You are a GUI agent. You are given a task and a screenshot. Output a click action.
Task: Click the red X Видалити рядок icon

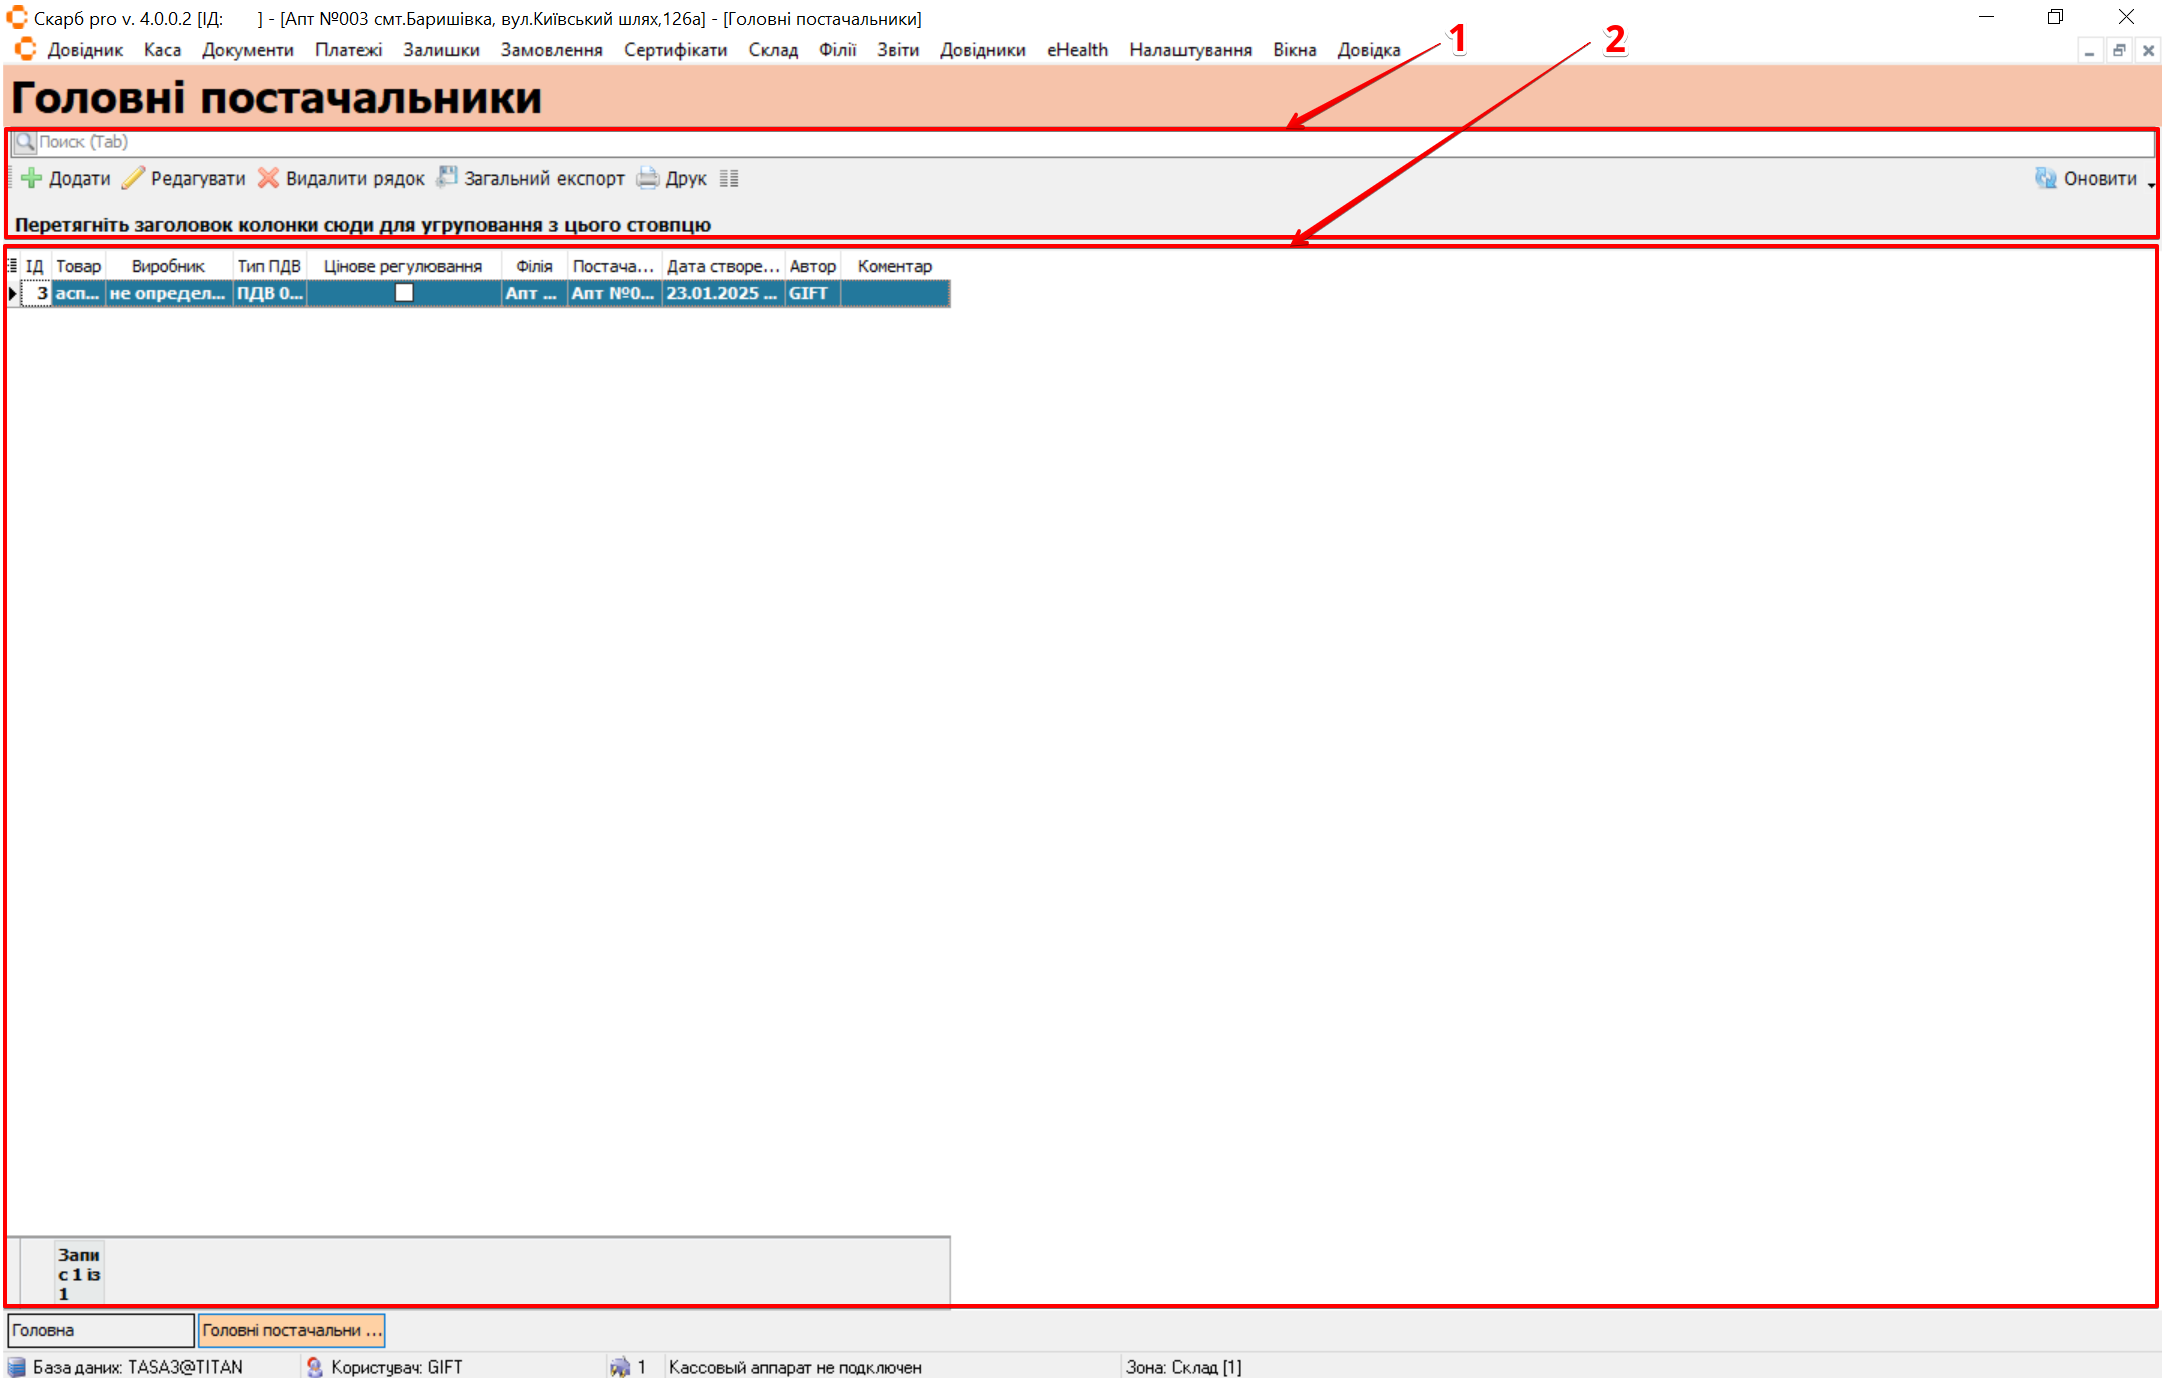coord(268,179)
